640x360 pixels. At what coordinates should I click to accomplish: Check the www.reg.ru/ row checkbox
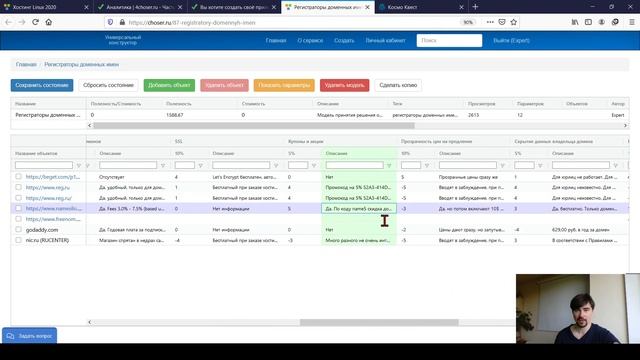pos(18,198)
